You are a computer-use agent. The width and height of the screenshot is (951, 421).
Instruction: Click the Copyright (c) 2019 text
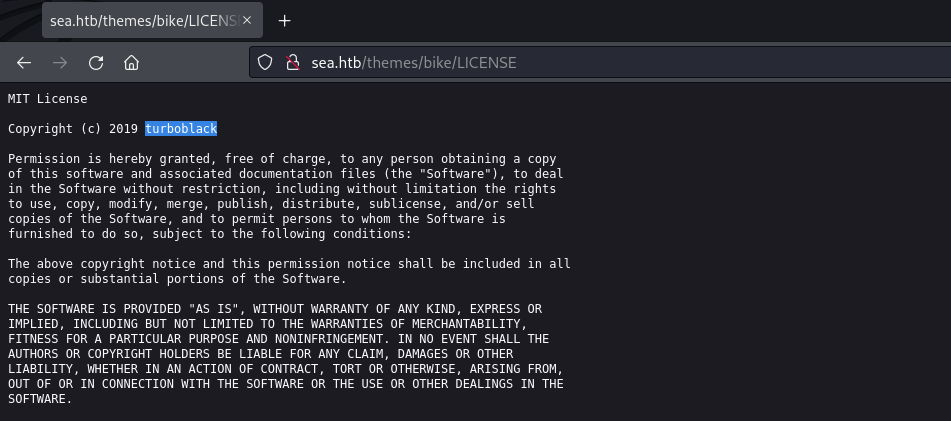pyautogui.click(x=73, y=129)
